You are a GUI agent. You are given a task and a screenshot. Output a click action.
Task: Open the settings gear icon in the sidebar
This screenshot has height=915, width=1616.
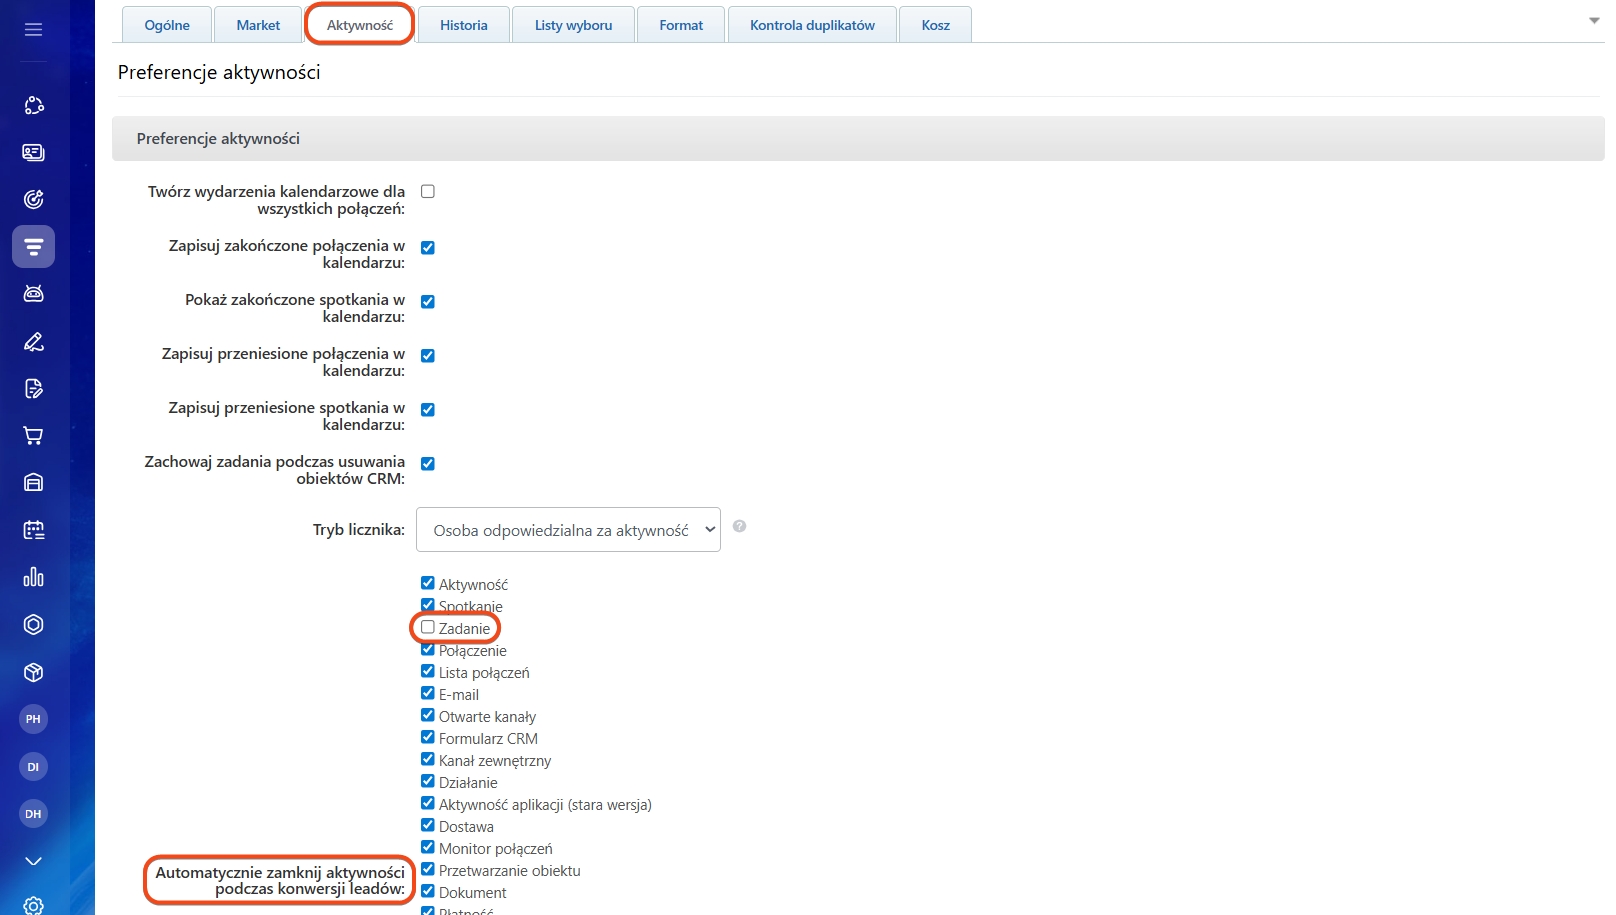pyautogui.click(x=33, y=906)
